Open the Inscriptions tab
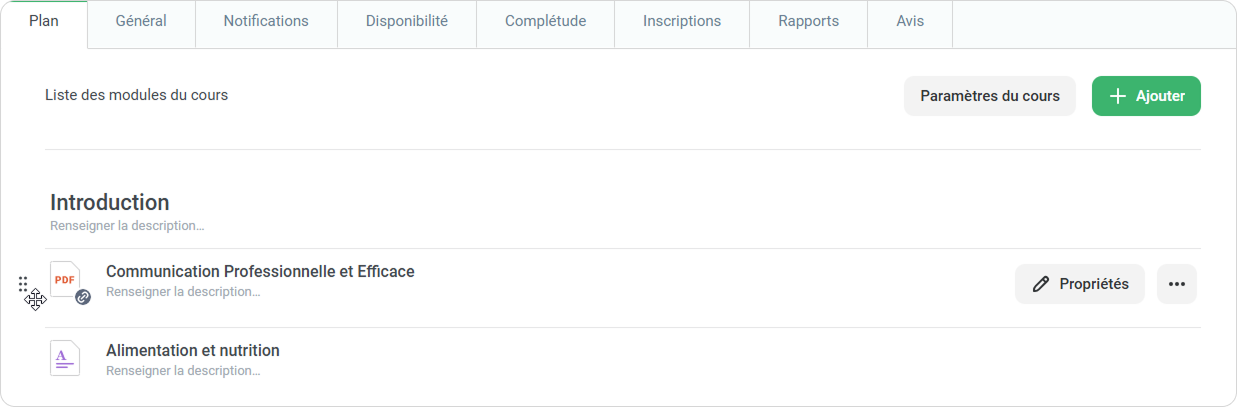Screen dimensions: 1237x407 (x=682, y=21)
